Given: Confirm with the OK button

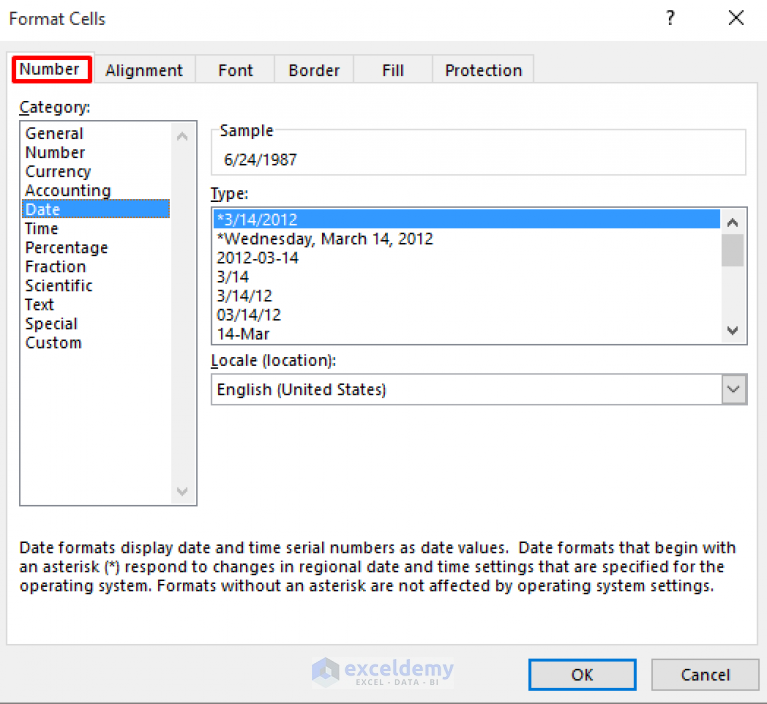Looking at the screenshot, I should pos(582,675).
